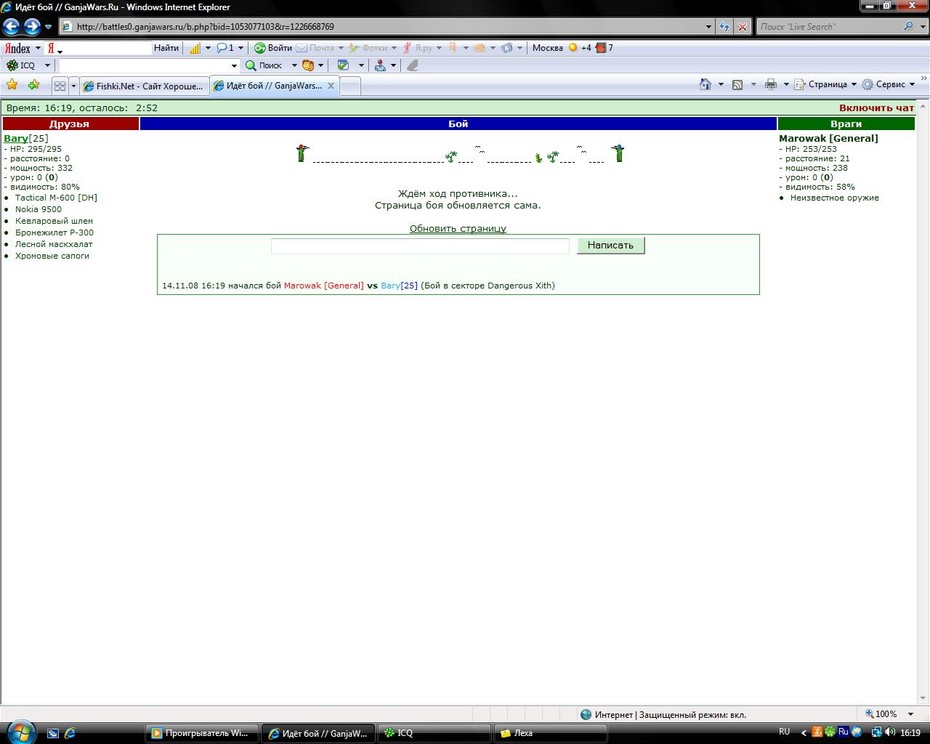The width and height of the screenshot is (930, 744).
Task: Click ICQ toolbar eraser icon
Action: 413,65
